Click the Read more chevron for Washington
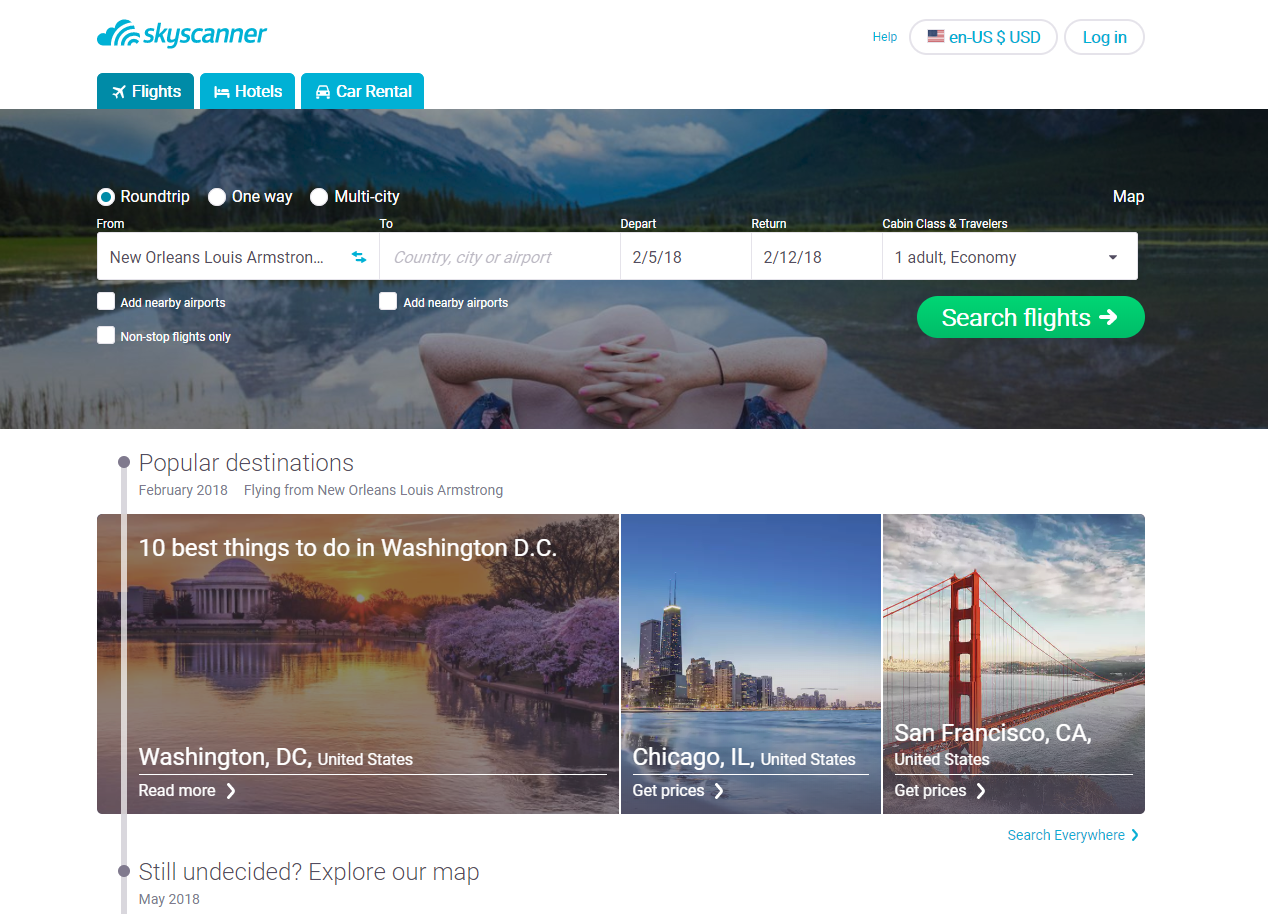1268x914 pixels. (231, 791)
